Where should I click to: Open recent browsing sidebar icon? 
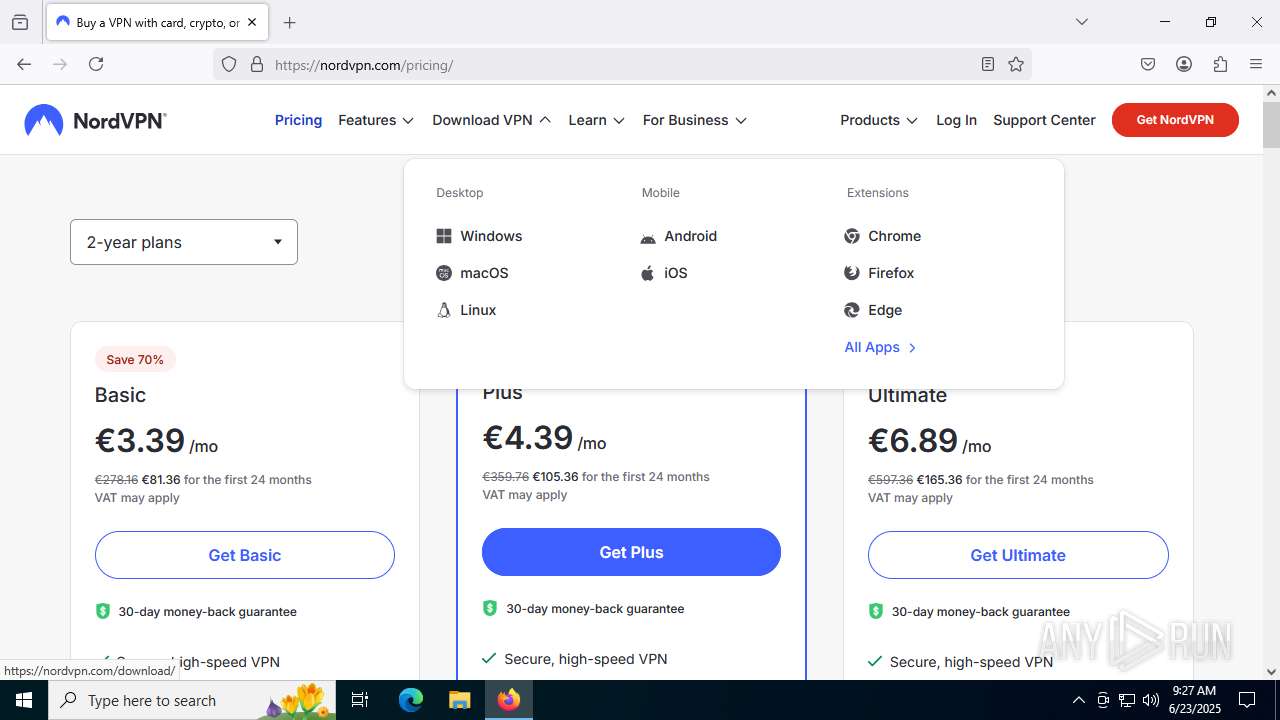tap(20, 22)
